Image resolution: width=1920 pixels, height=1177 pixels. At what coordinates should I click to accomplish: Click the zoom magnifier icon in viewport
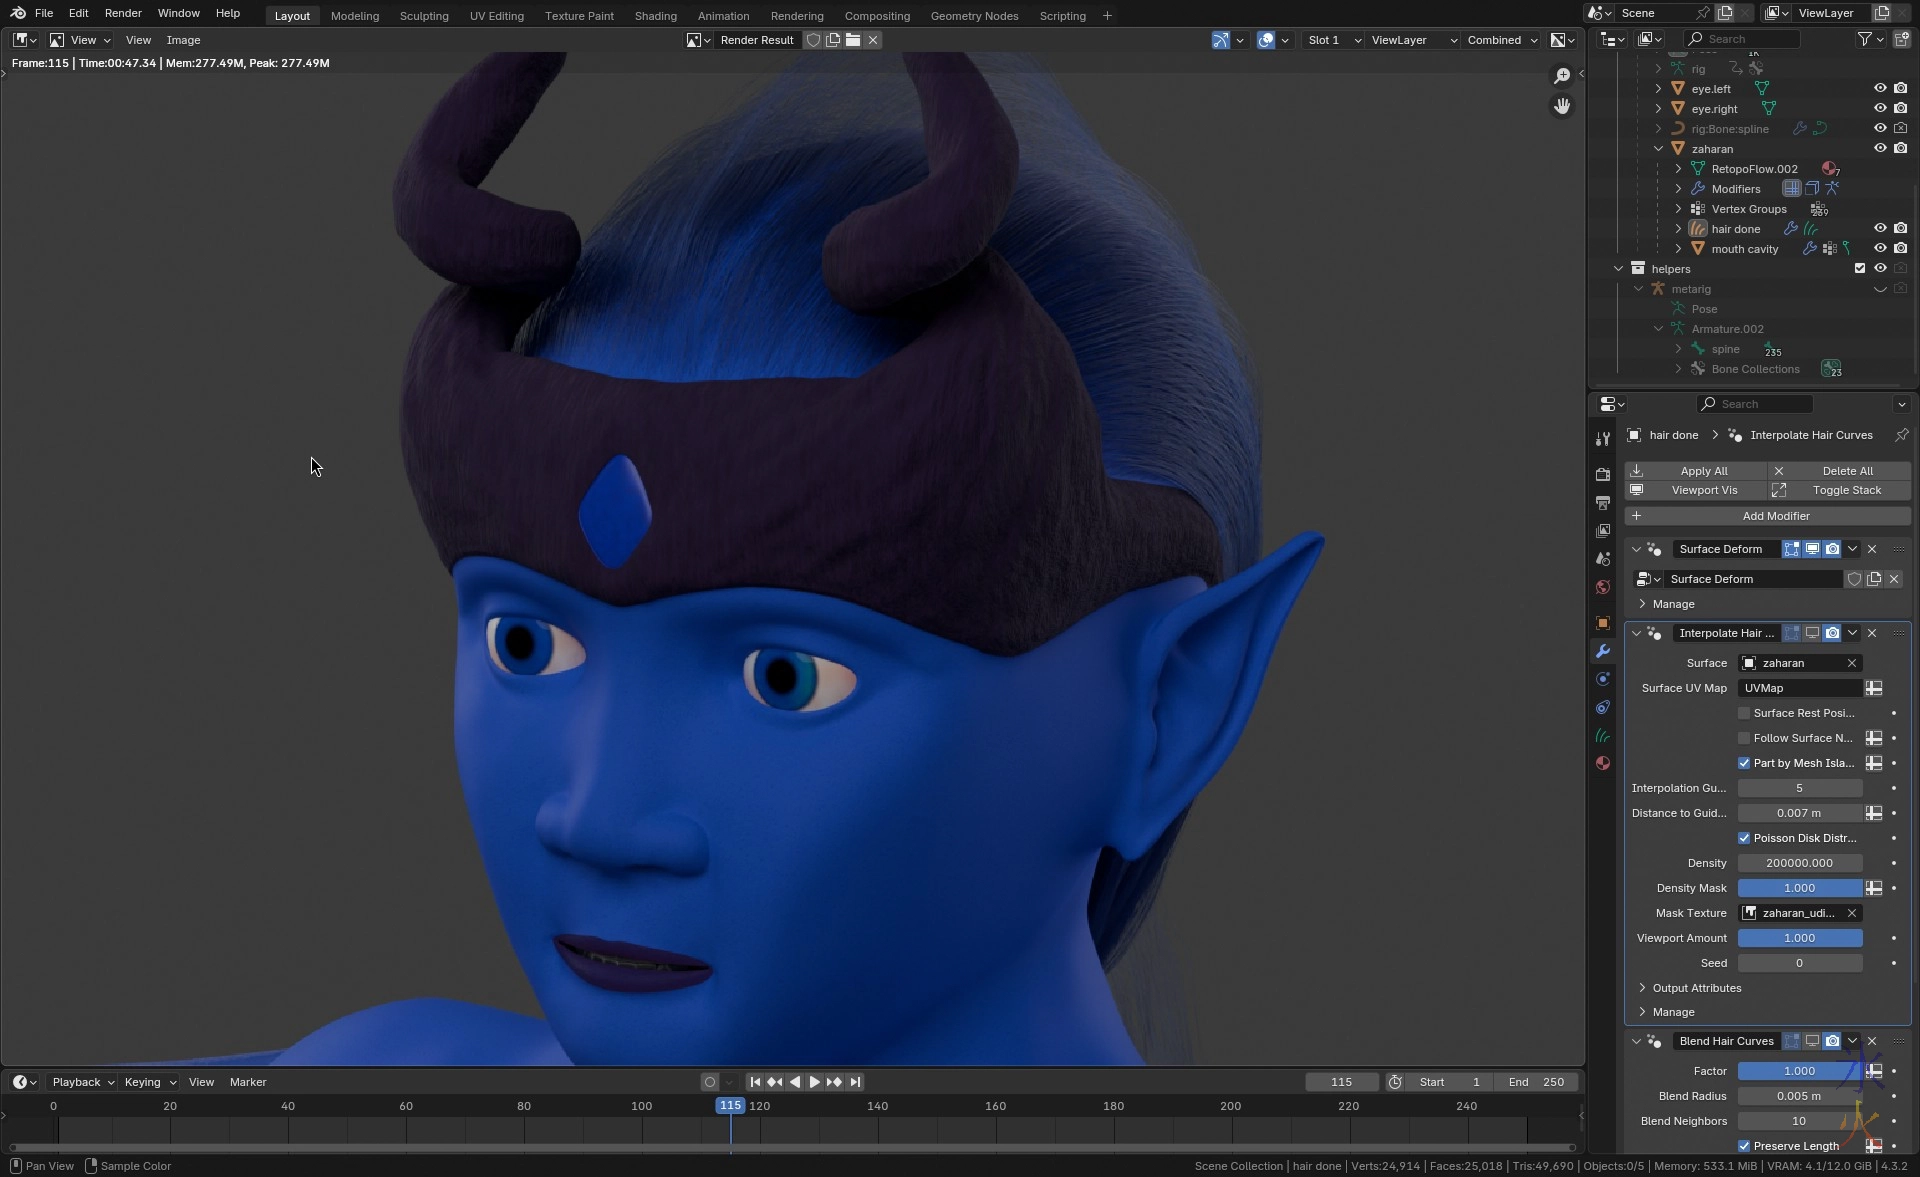1562,76
